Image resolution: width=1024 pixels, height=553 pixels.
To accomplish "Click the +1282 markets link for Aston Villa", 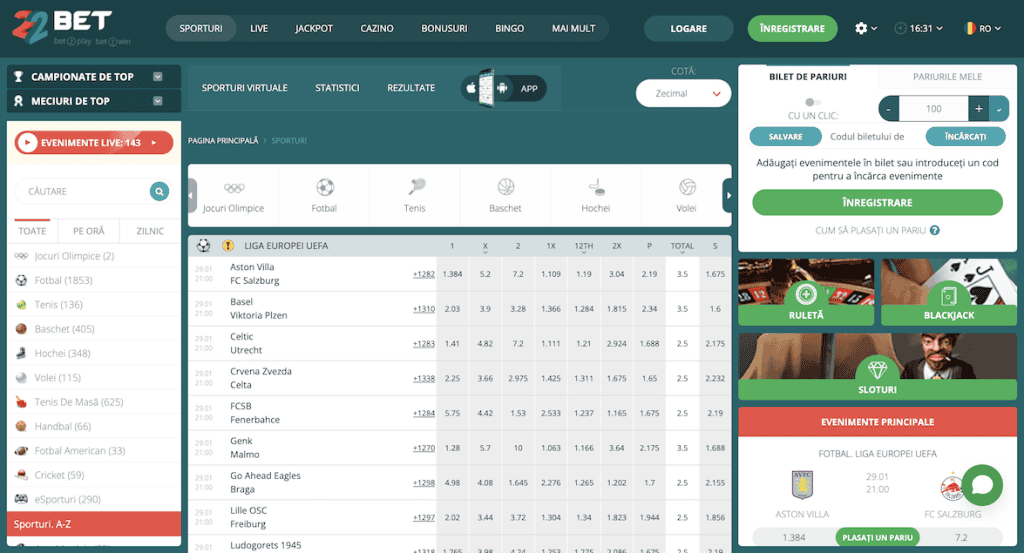I will [x=424, y=274].
